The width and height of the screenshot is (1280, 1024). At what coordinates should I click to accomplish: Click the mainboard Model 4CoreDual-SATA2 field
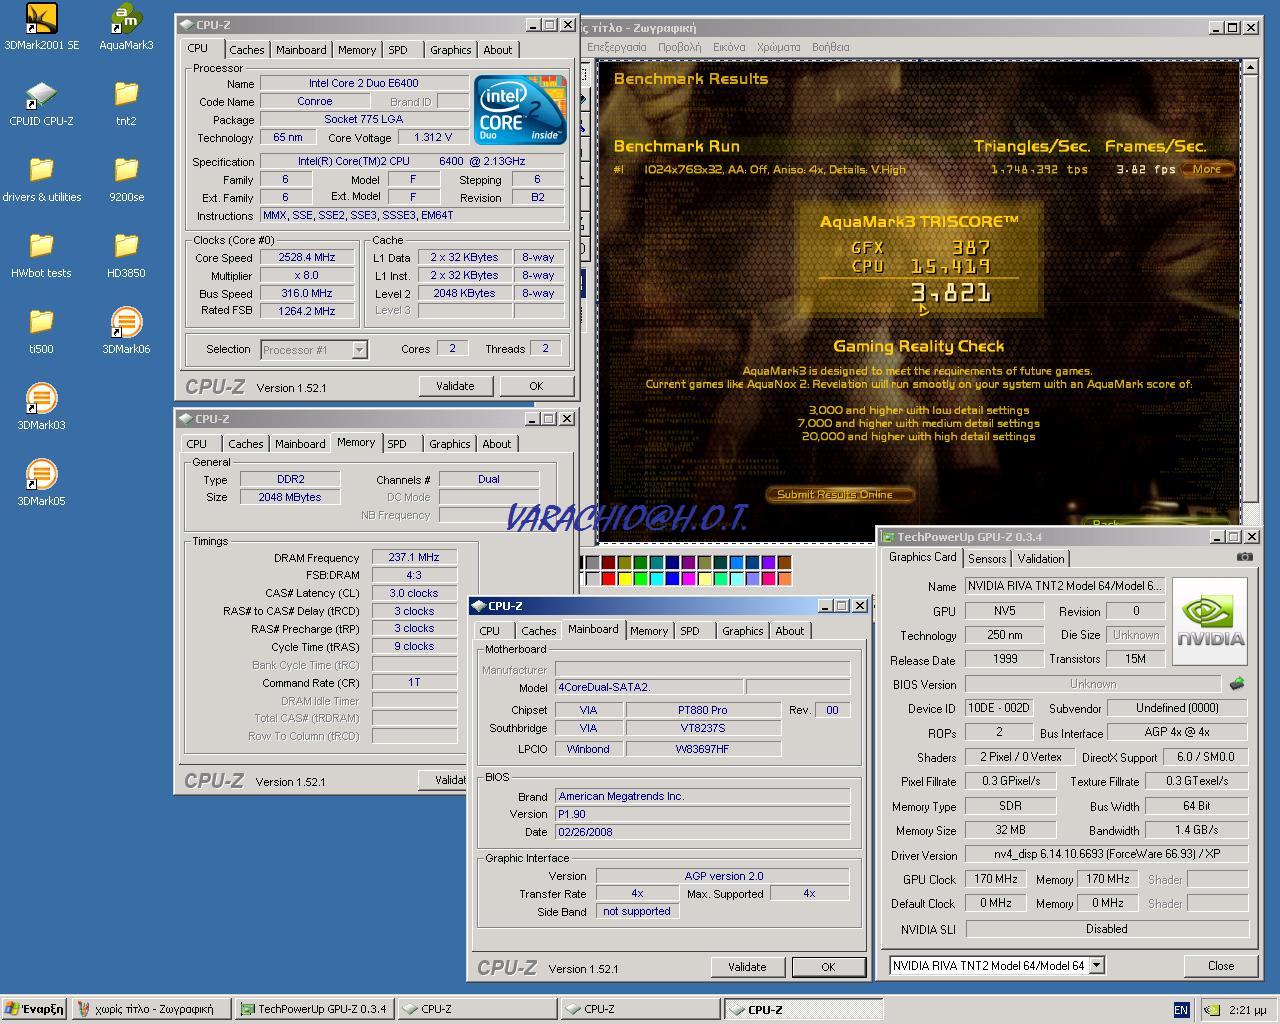click(649, 687)
